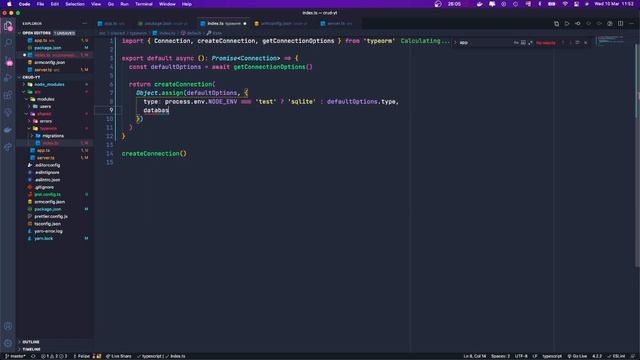Click the ESLint indicator in status bar
This screenshot has width=640, height=360.
point(616,356)
